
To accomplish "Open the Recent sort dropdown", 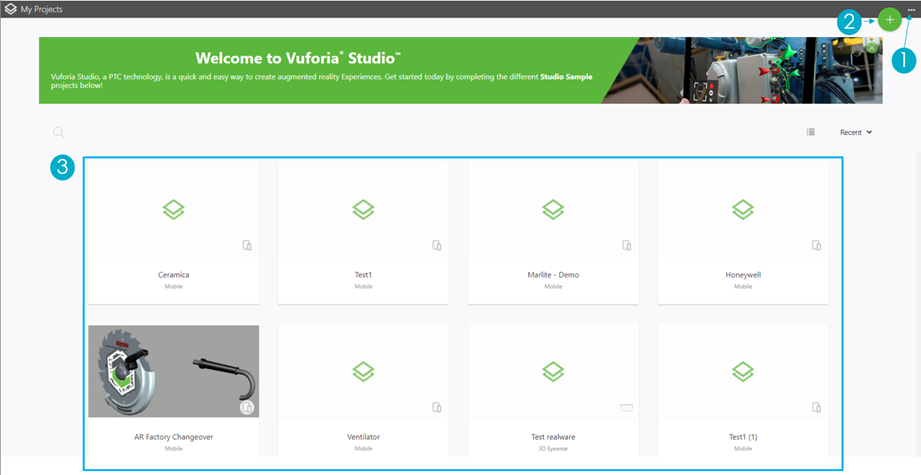I will pos(856,132).
